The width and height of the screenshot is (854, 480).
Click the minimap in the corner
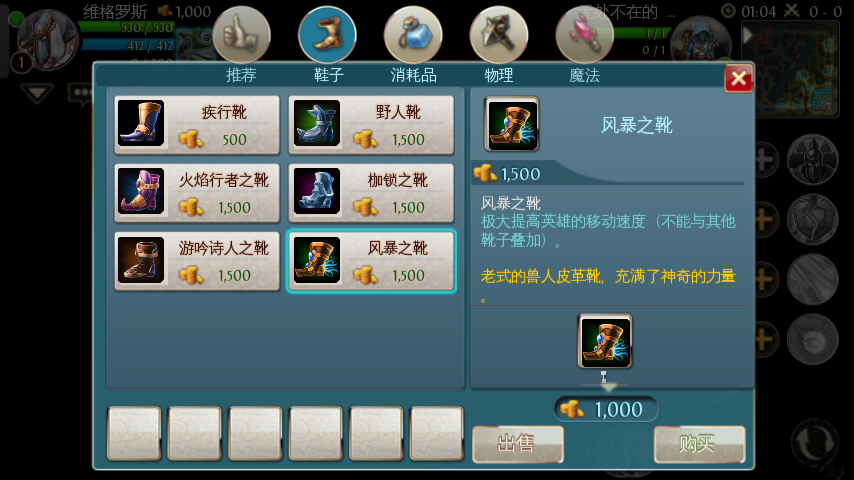791,69
